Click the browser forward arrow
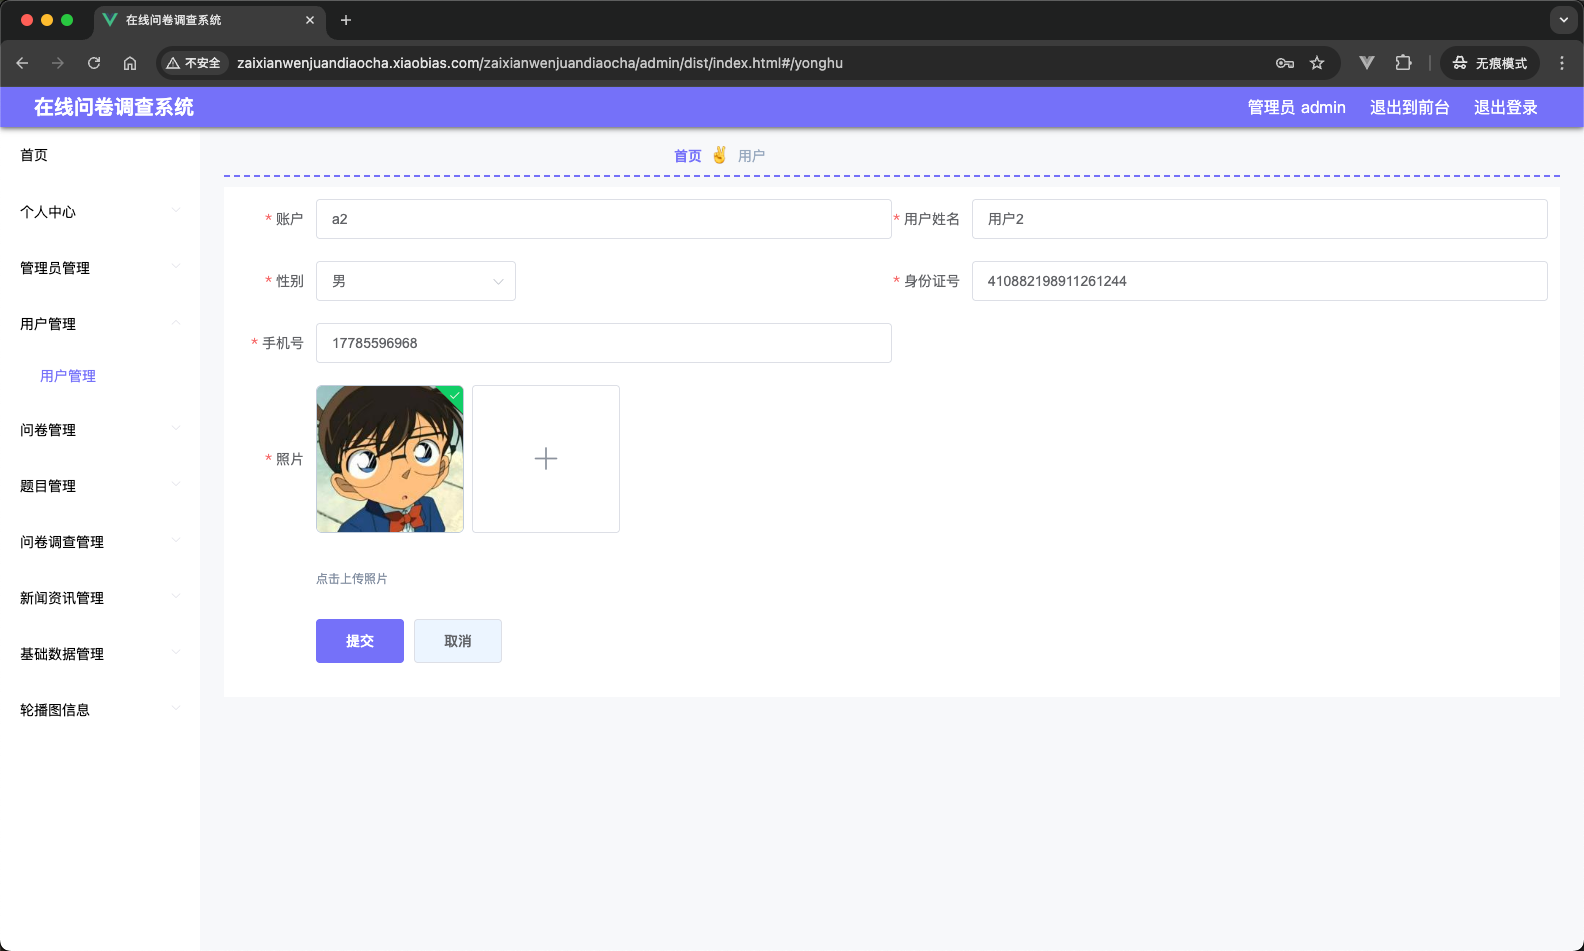1584x951 pixels. [58, 63]
